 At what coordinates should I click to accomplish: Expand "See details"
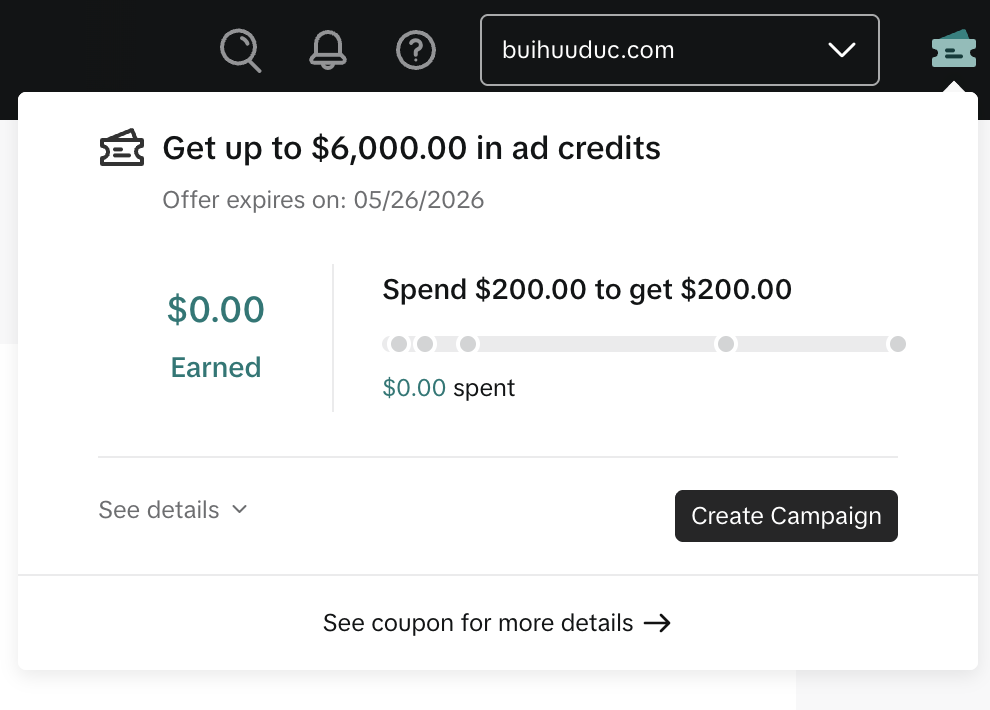click(x=159, y=510)
